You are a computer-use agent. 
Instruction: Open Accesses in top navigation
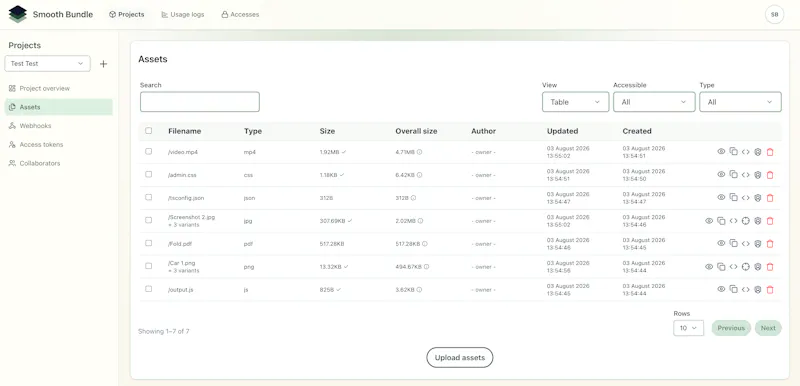coord(240,15)
